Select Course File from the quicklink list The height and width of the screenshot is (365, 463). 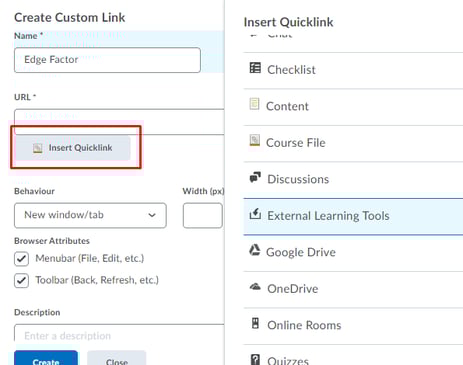click(353, 143)
